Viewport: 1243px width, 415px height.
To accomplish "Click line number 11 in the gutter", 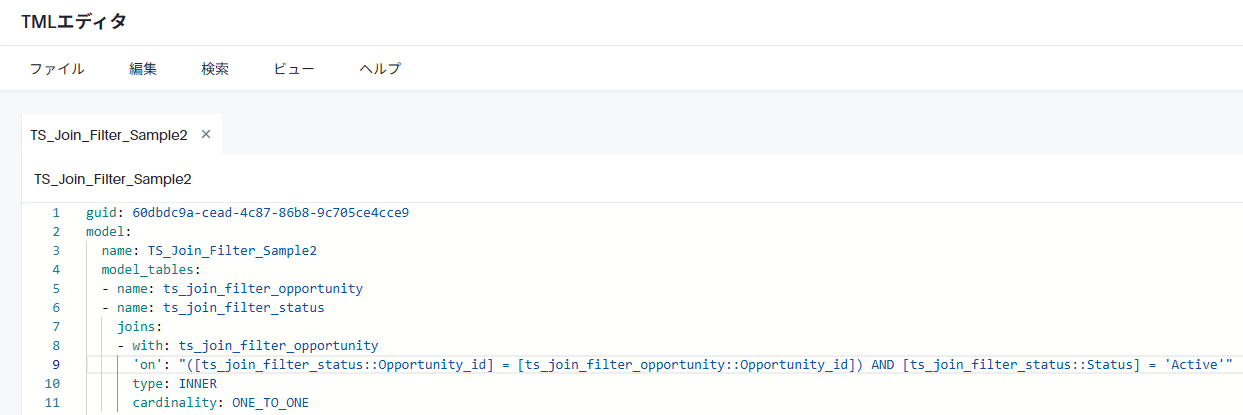I will coord(53,403).
